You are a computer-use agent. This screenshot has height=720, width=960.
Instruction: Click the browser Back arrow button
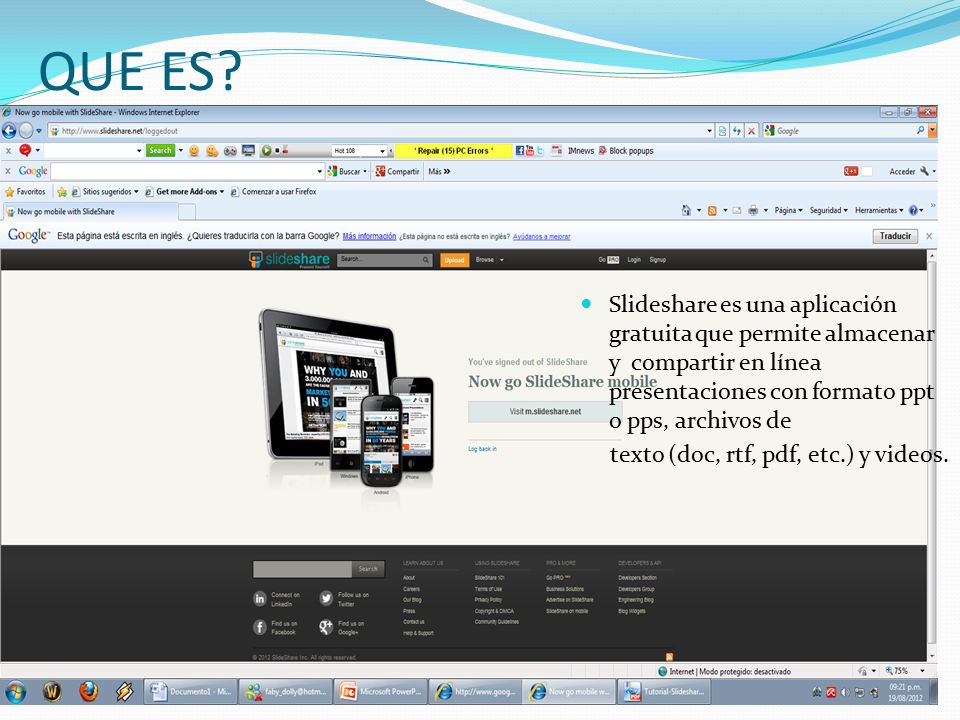click(9, 130)
